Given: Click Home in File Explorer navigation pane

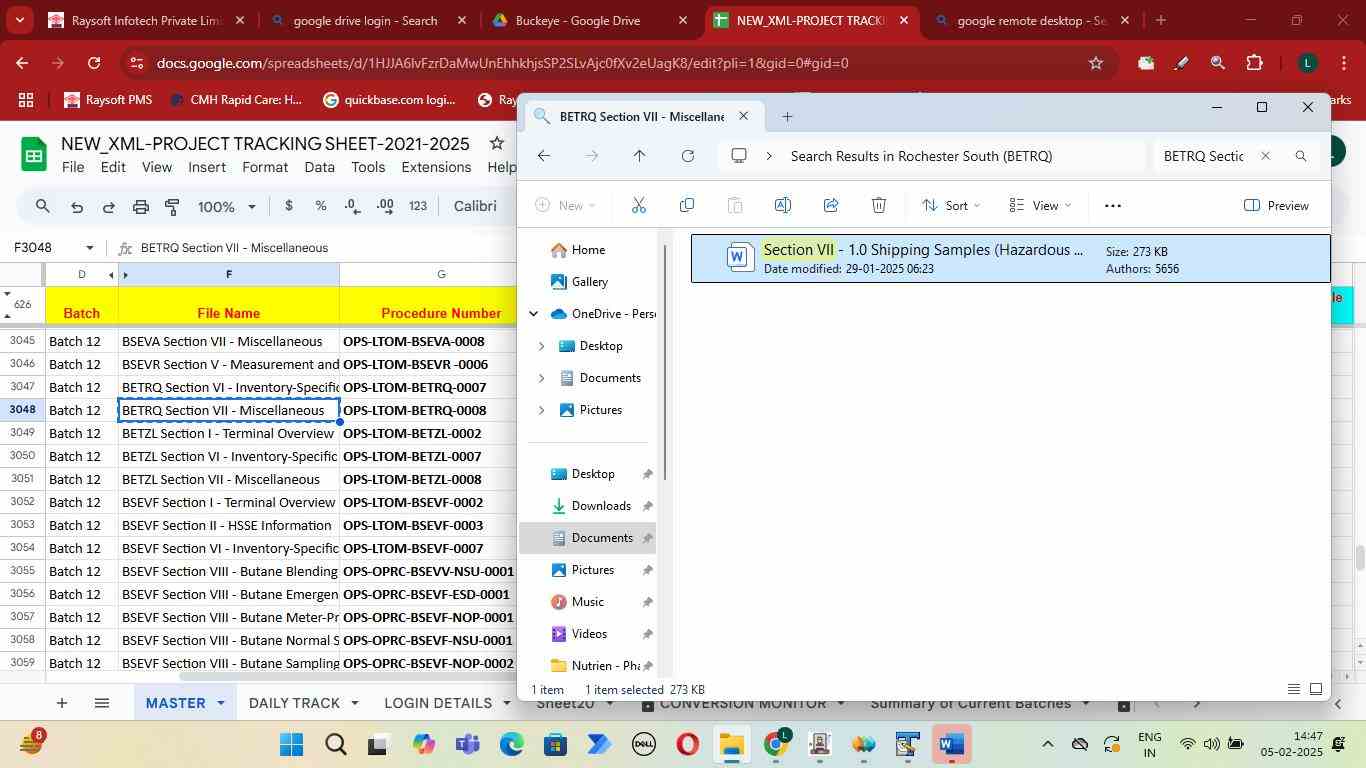Looking at the screenshot, I should point(588,250).
